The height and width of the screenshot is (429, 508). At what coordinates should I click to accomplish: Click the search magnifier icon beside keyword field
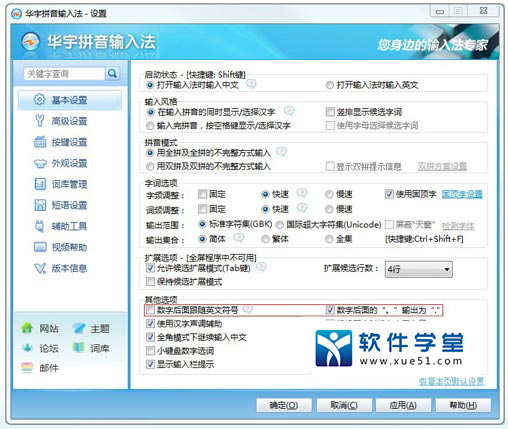pos(112,73)
